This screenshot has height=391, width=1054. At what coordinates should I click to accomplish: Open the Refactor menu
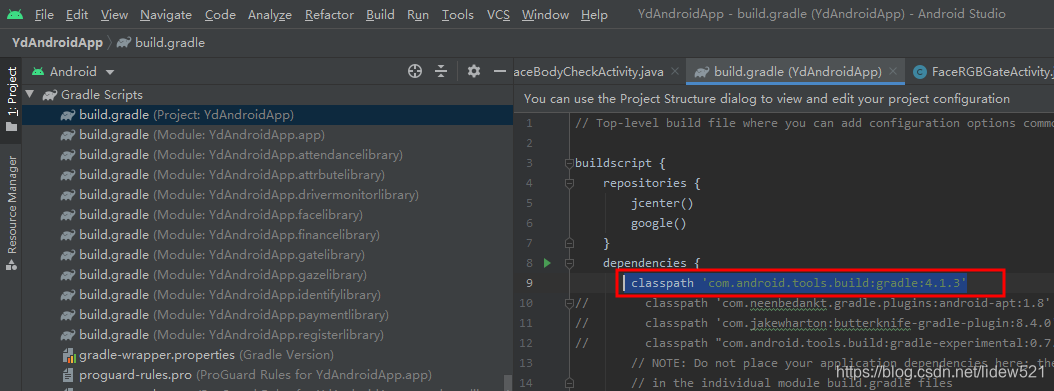tap(329, 14)
